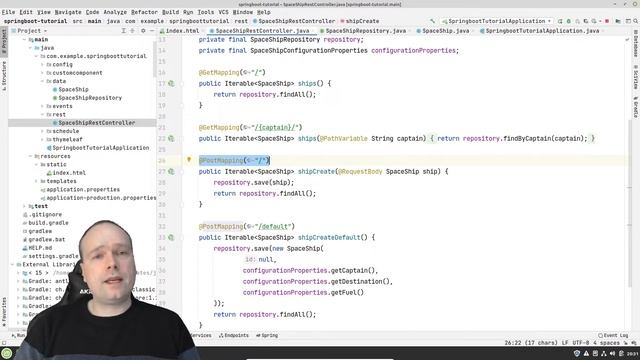The height and width of the screenshot is (360, 640).
Task: Open the VCS menu
Action: (223, 12)
